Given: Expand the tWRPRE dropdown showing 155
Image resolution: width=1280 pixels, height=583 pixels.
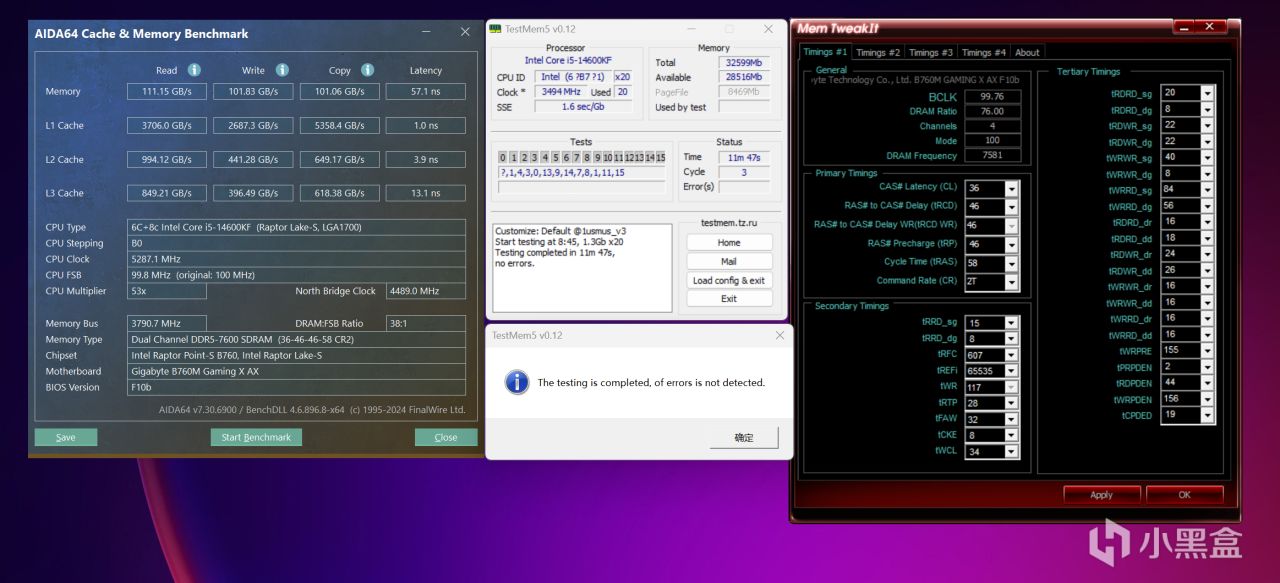Looking at the screenshot, I should 1207,351.
